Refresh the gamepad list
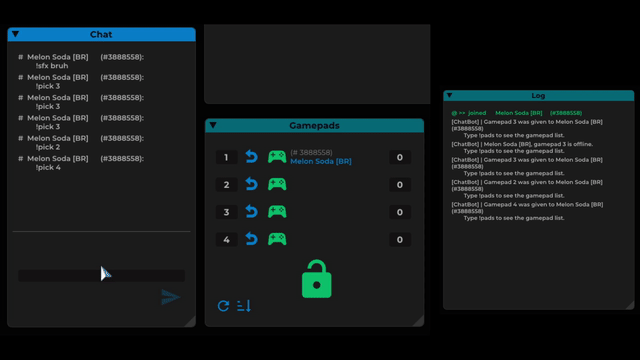The height and width of the screenshot is (360, 640). point(223,306)
